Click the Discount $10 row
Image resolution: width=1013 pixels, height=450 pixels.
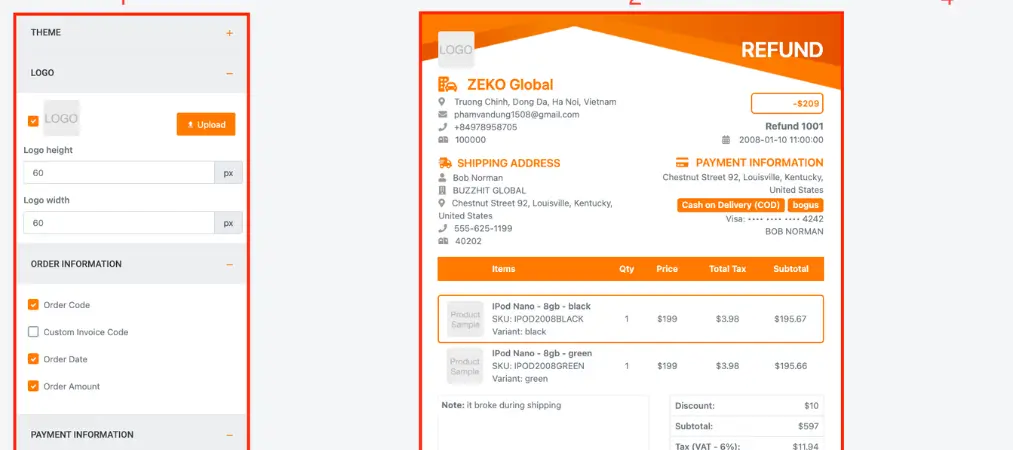(747, 406)
